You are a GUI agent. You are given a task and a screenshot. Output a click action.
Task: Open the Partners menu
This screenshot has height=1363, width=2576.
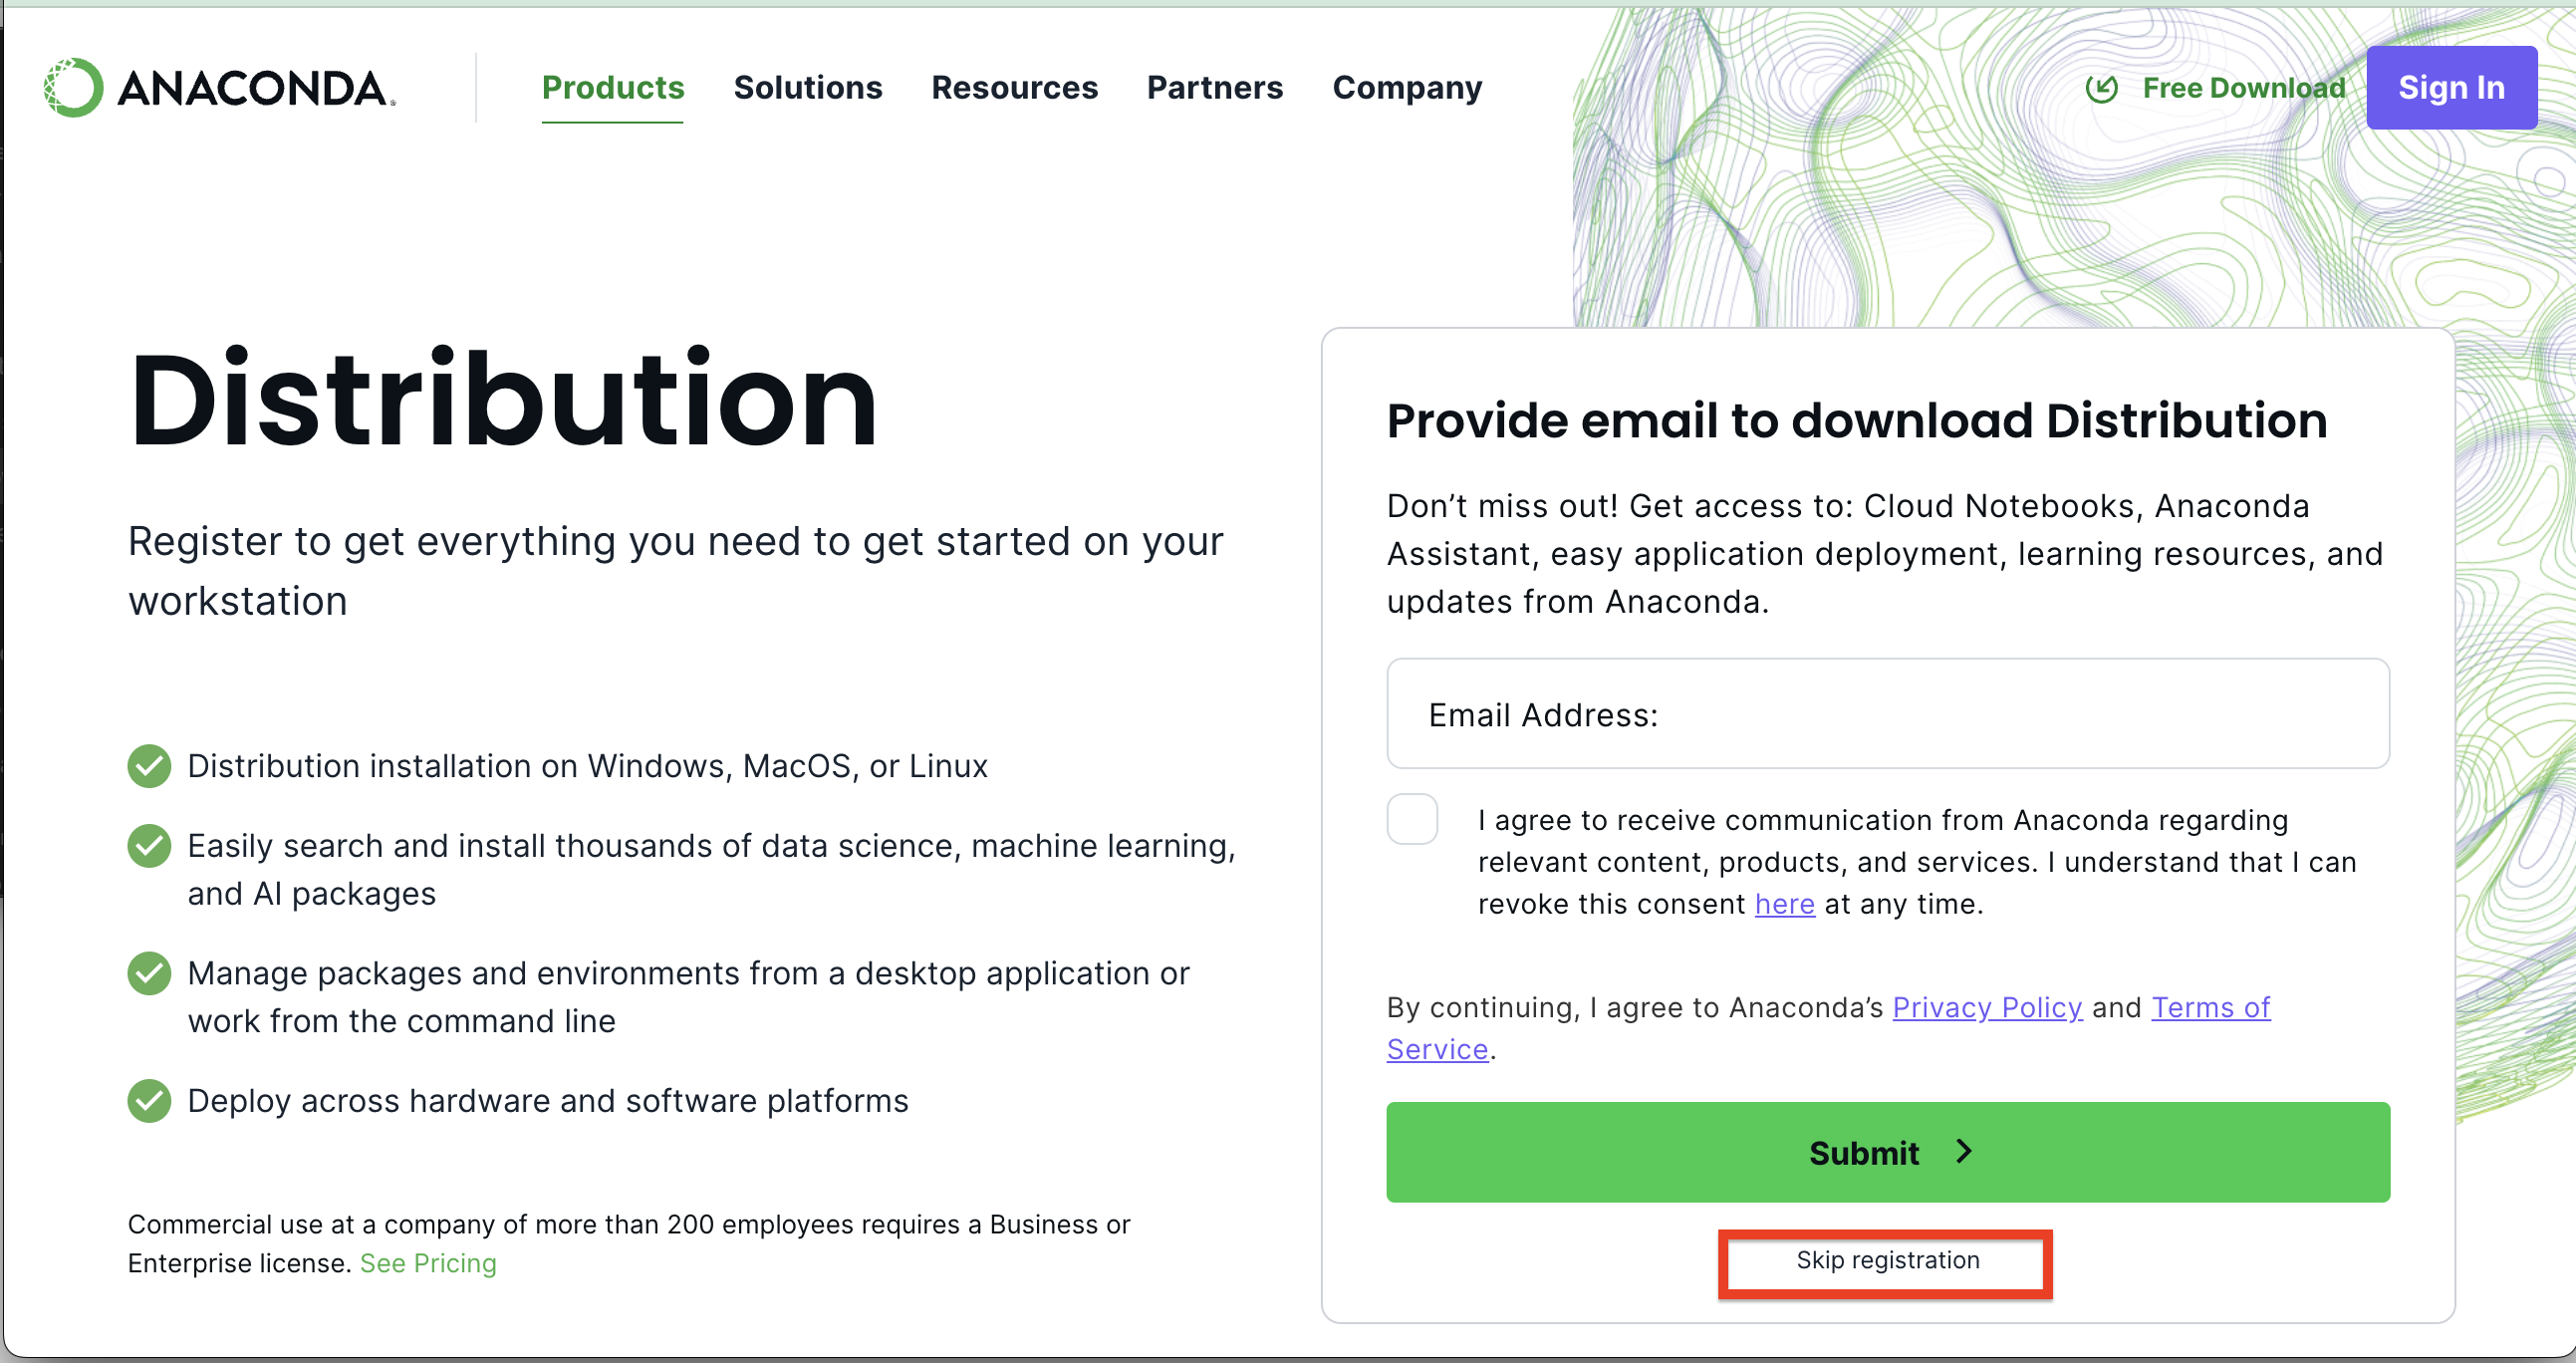(1215, 88)
